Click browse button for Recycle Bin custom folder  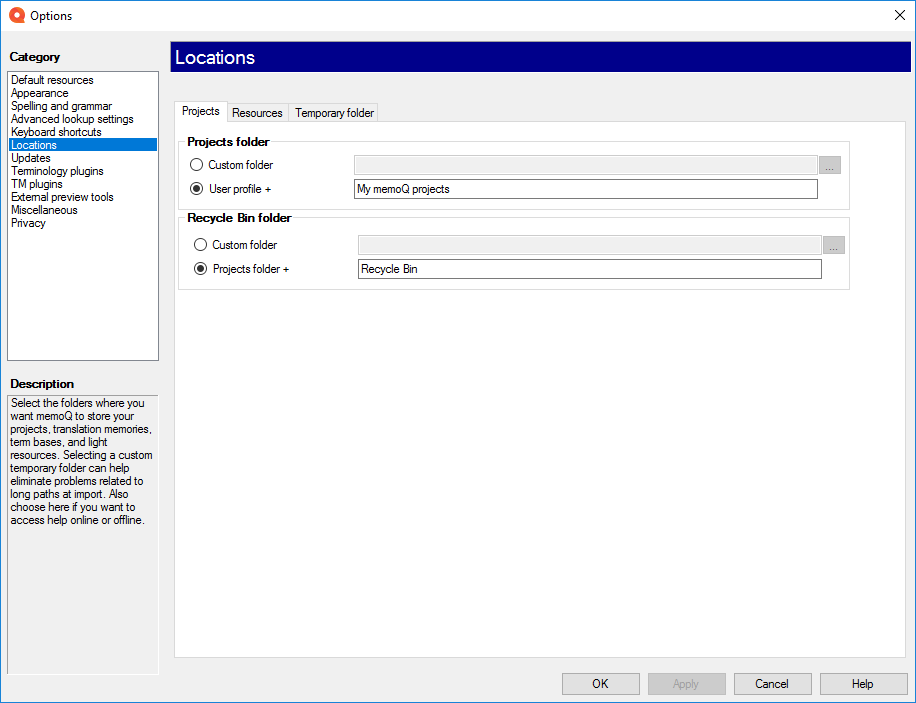coord(833,245)
